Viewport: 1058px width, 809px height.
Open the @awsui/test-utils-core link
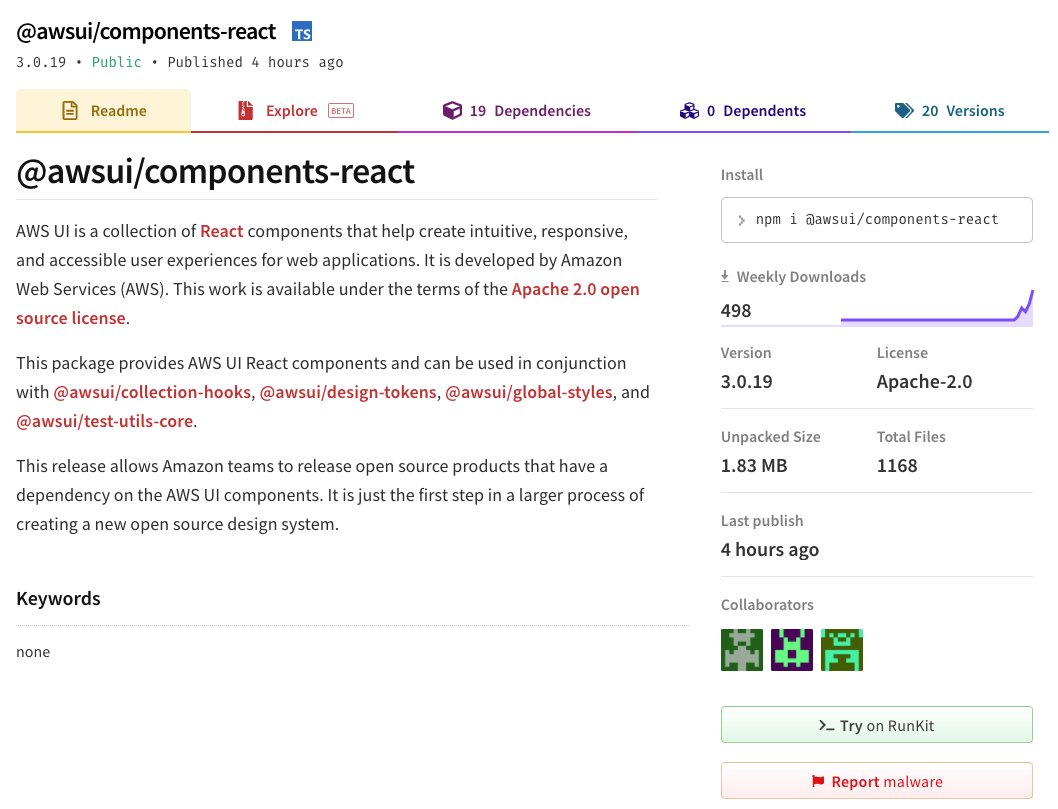(105, 421)
